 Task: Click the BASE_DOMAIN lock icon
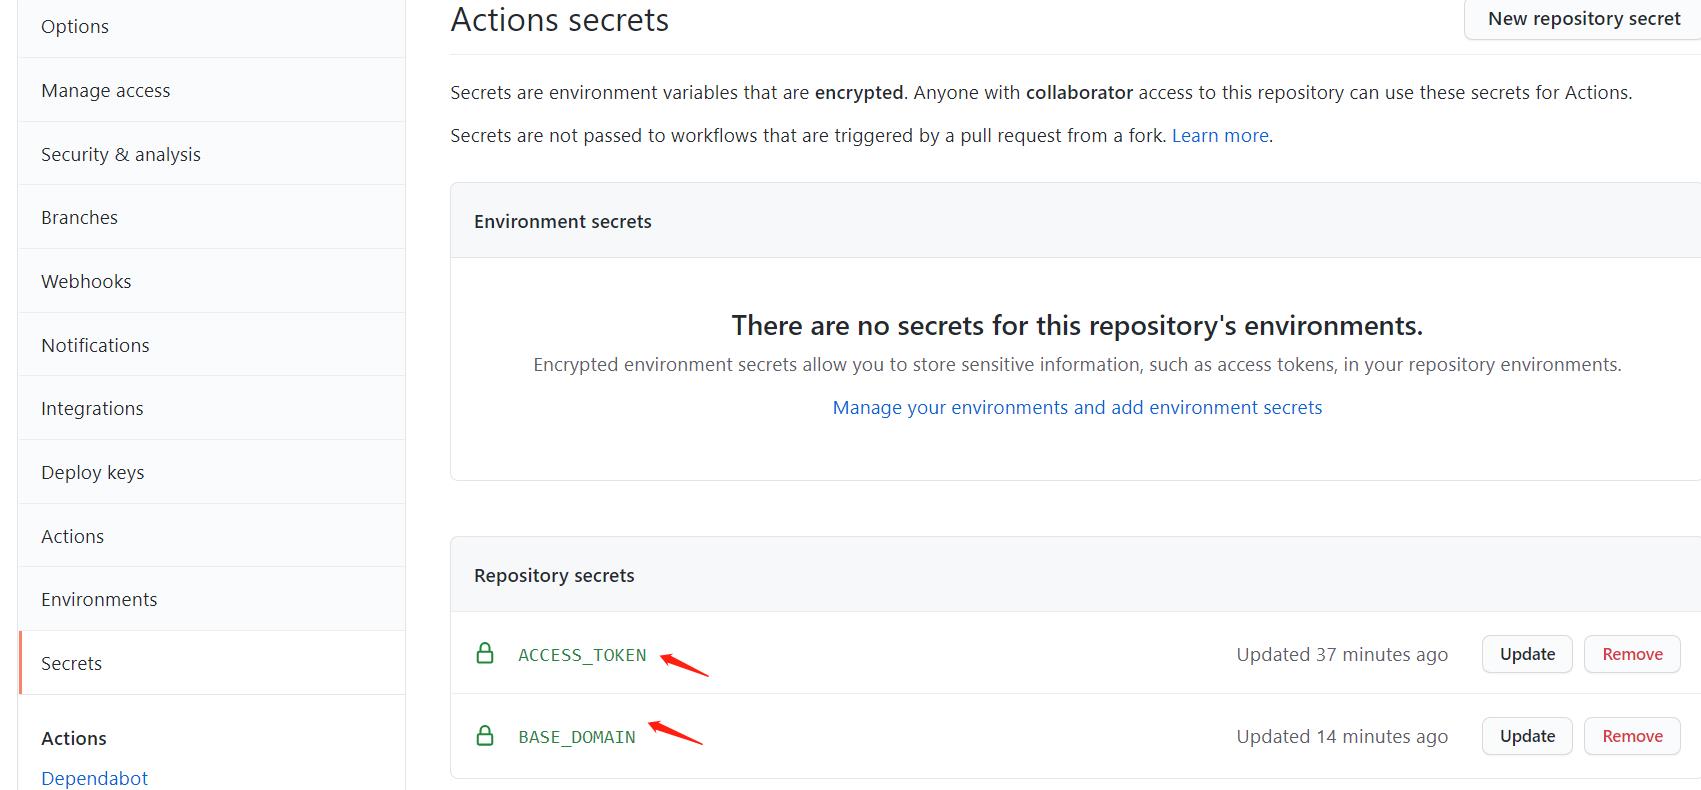click(x=485, y=736)
